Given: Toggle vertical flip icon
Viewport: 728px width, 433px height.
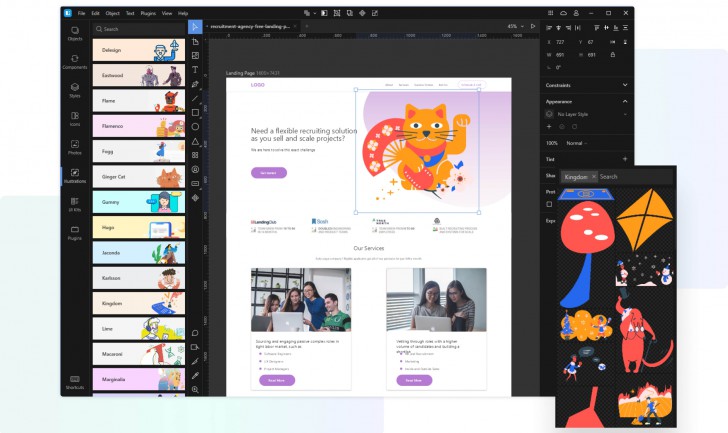Looking at the screenshot, I should point(625,42).
